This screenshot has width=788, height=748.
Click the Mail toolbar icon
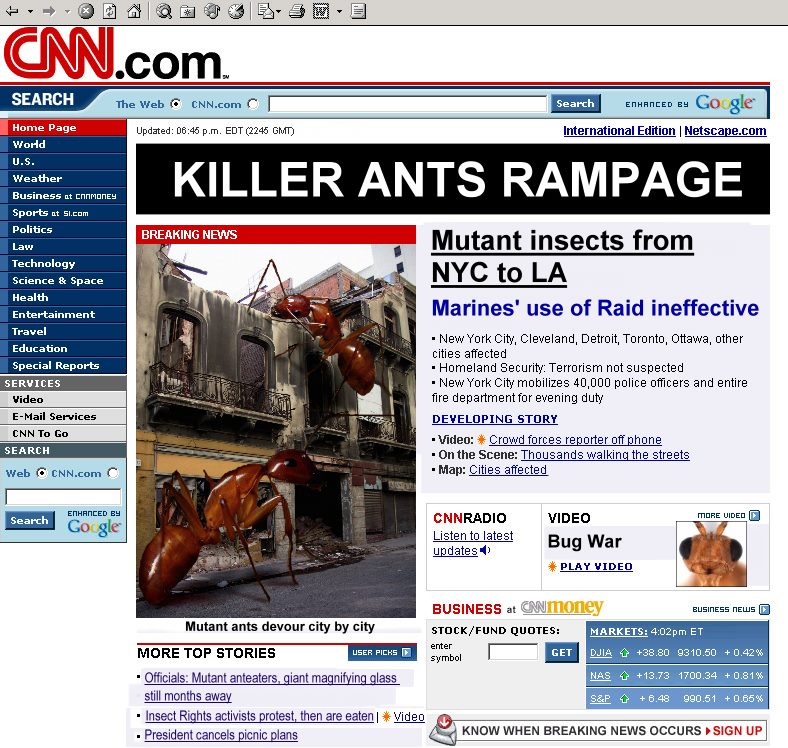(x=265, y=11)
